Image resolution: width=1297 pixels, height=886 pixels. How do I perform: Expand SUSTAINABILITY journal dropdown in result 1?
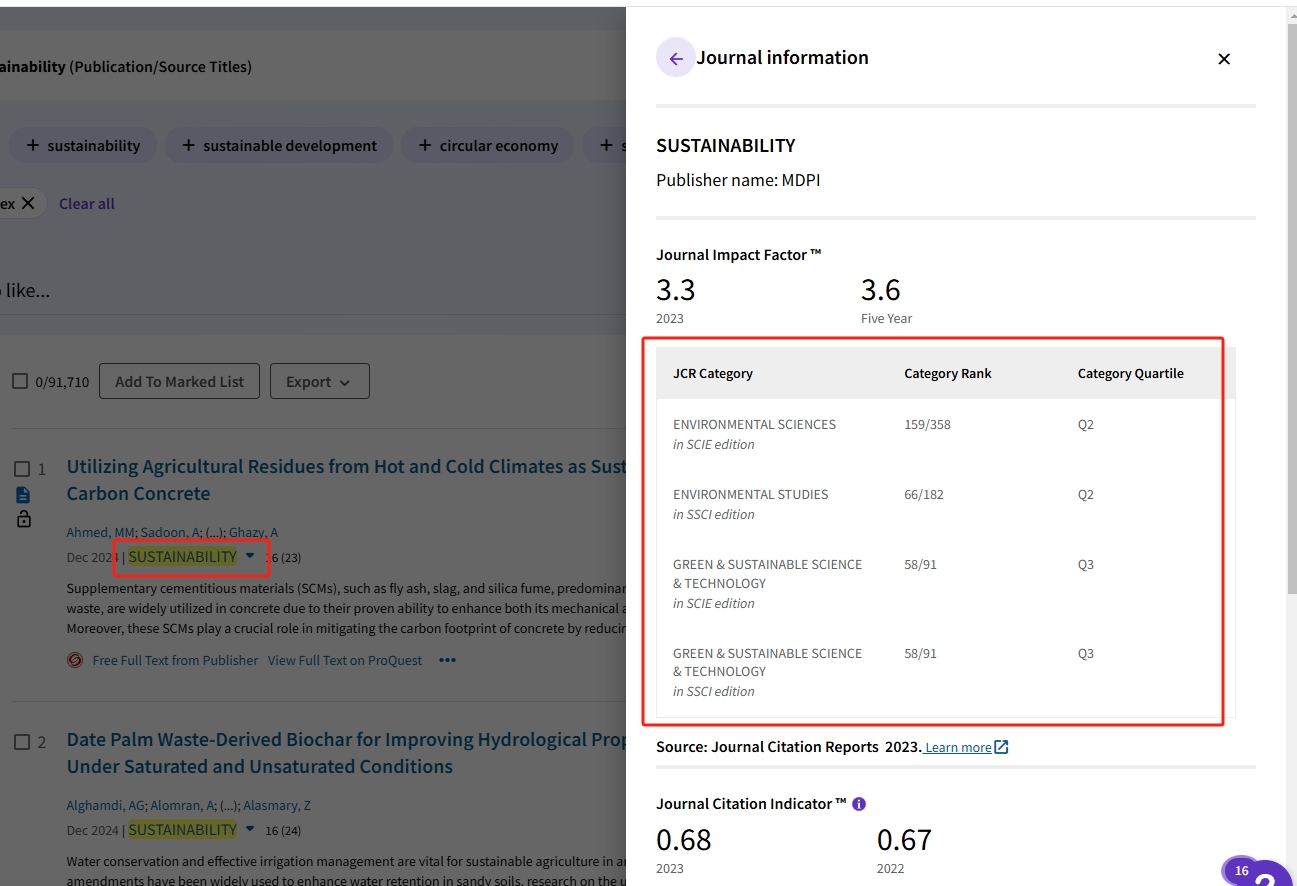[250, 556]
